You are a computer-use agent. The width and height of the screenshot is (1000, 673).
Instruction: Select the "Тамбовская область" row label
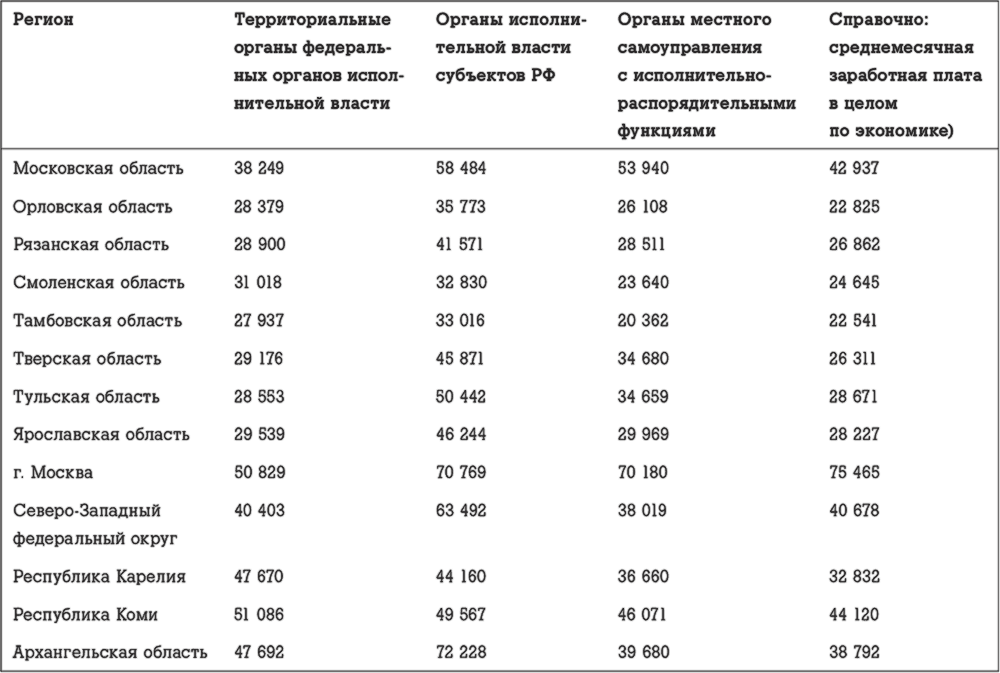[98, 320]
